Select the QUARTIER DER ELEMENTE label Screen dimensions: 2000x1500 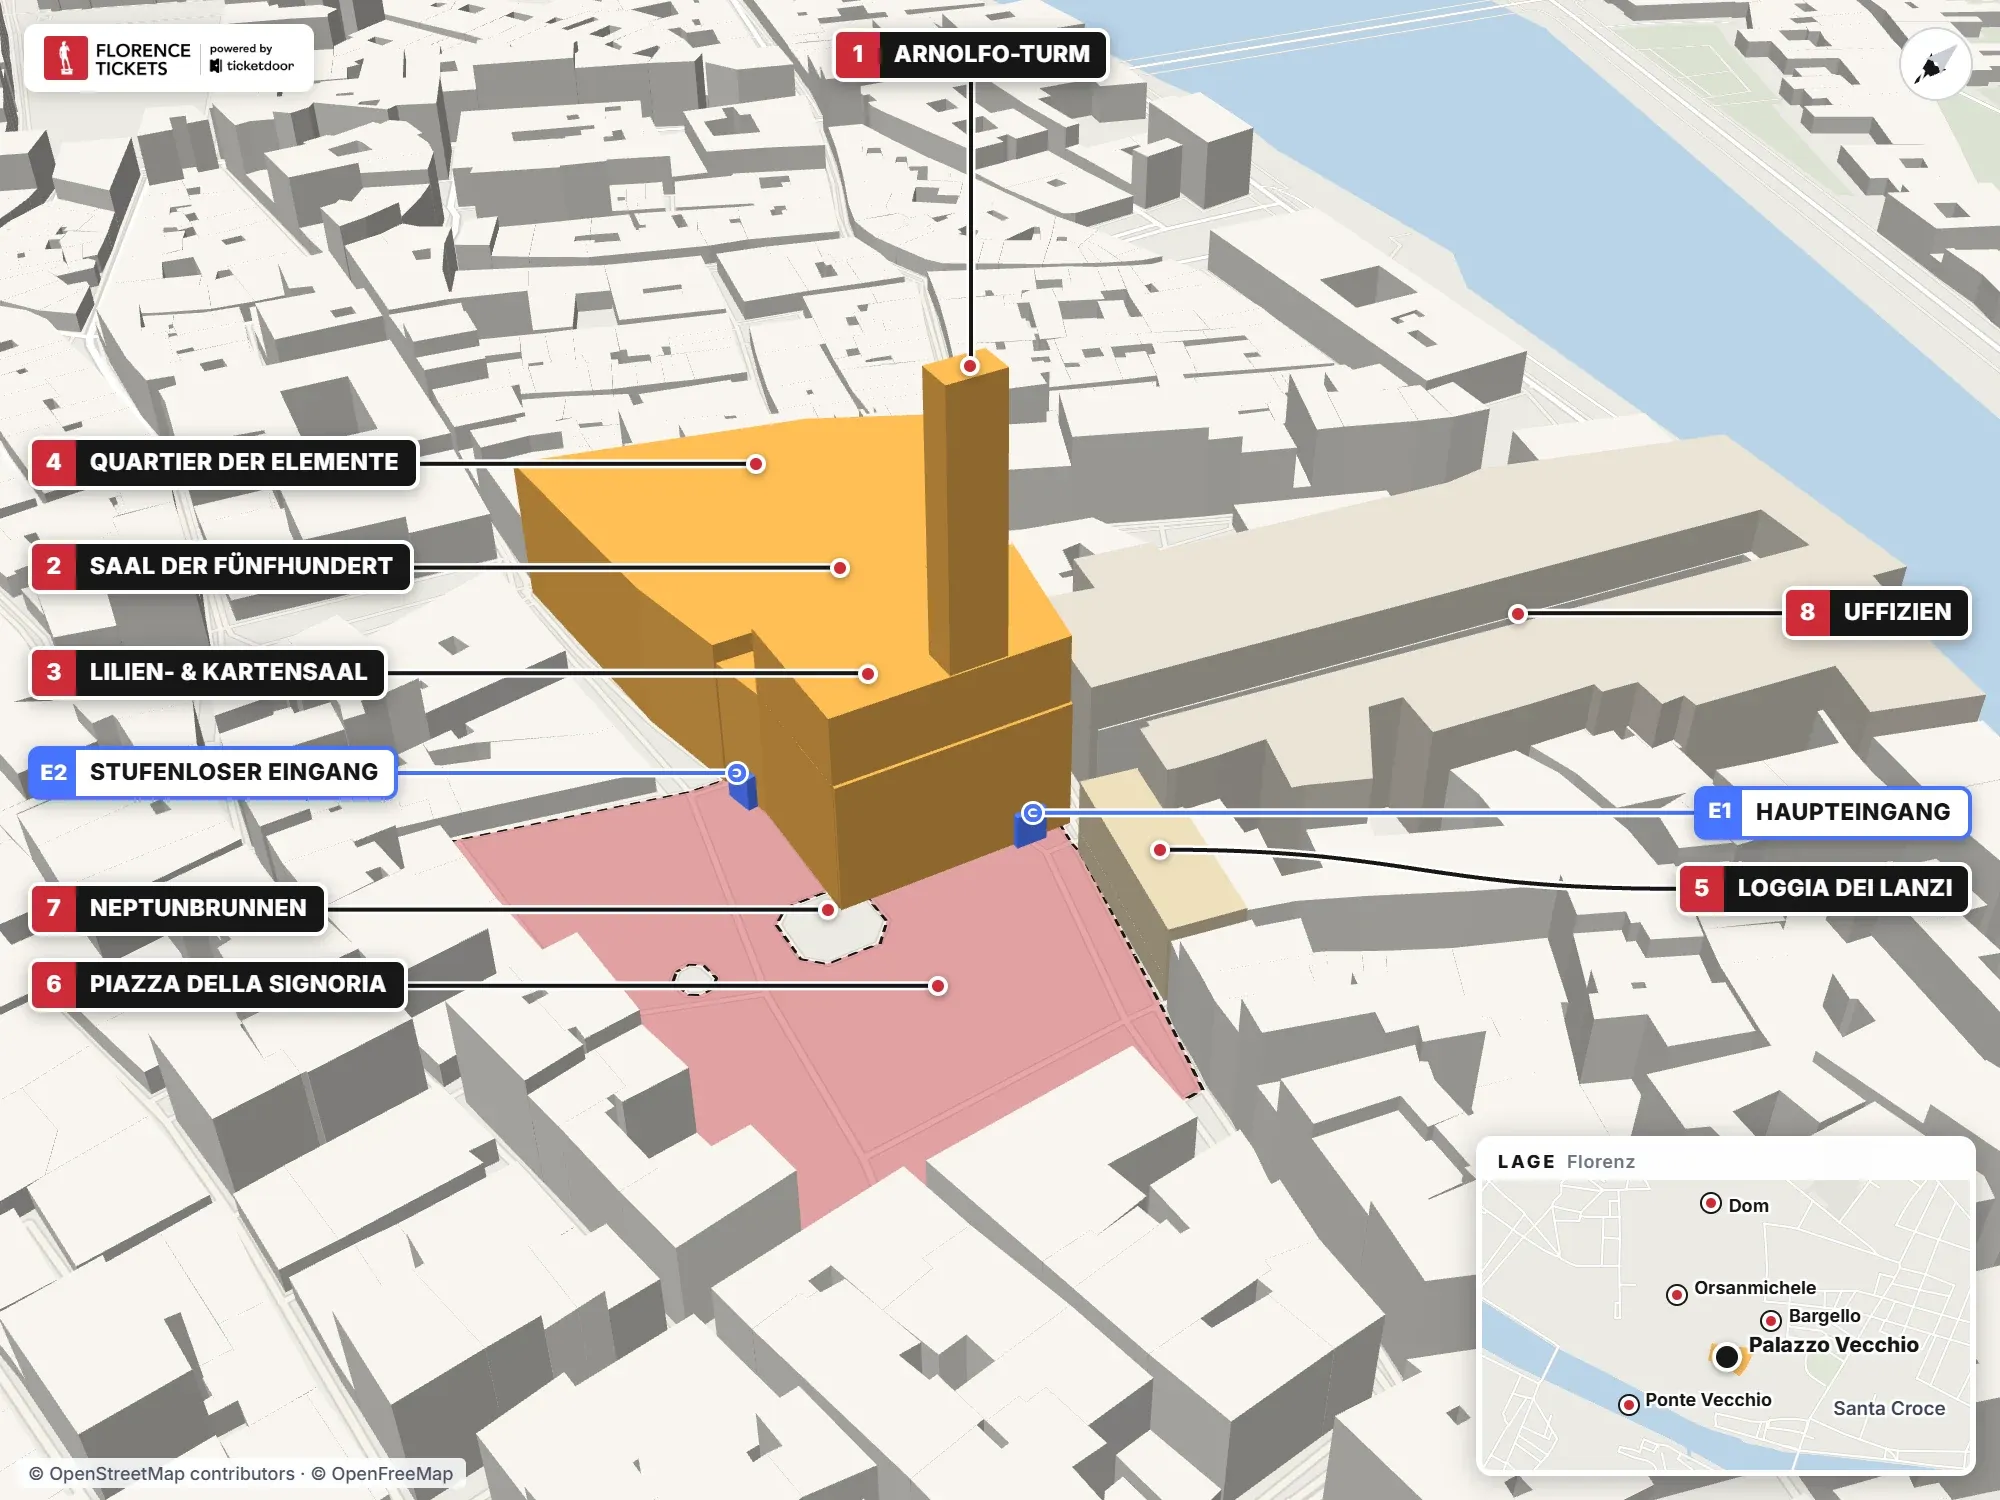tap(224, 463)
